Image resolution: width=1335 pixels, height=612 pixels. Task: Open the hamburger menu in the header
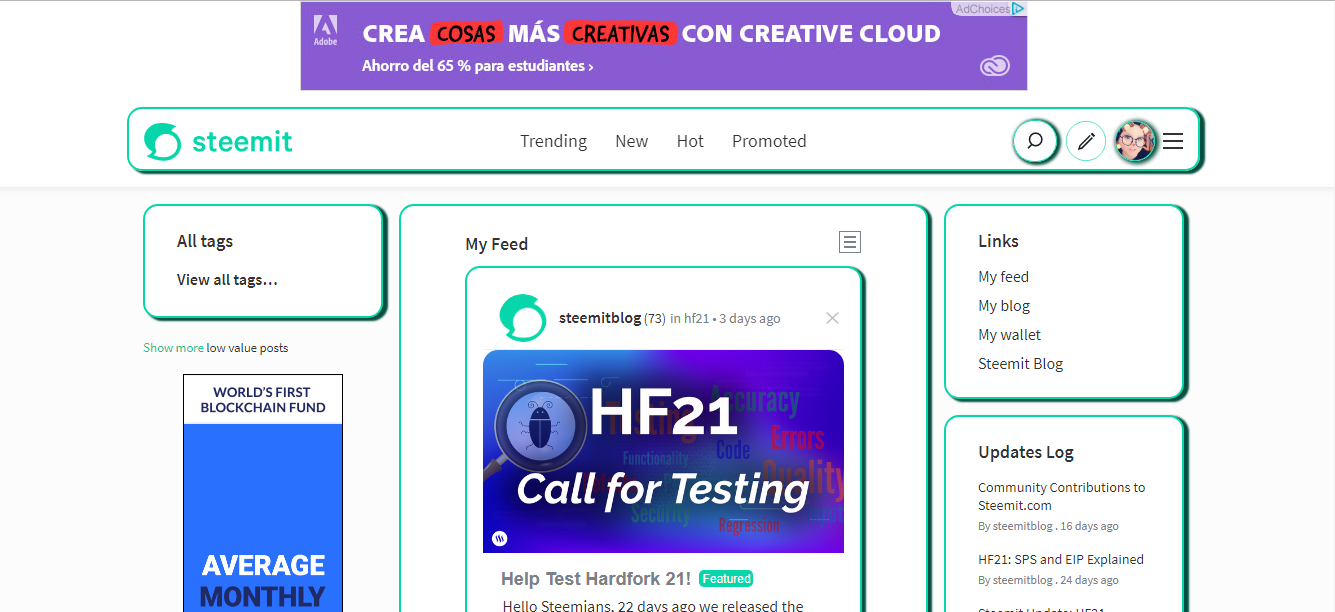pos(1173,141)
